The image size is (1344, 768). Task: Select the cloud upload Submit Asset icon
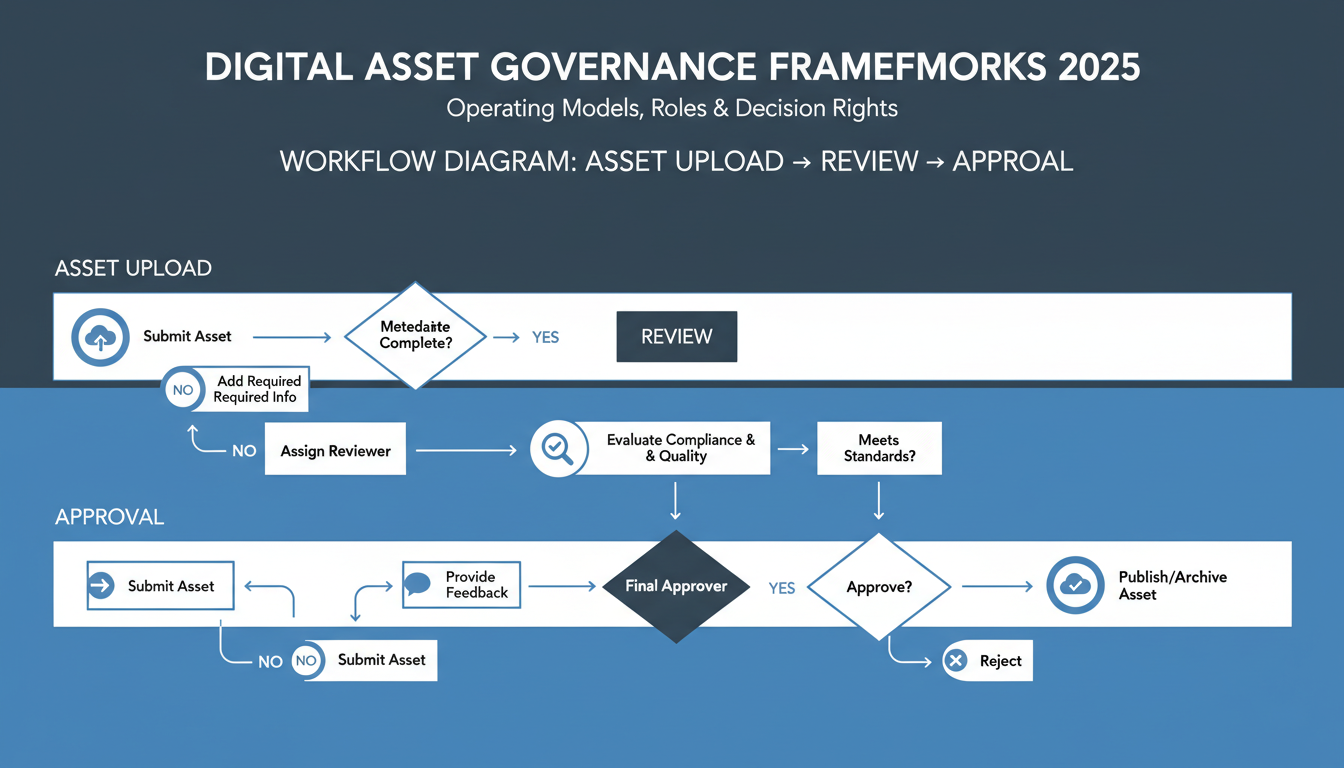tap(100, 337)
